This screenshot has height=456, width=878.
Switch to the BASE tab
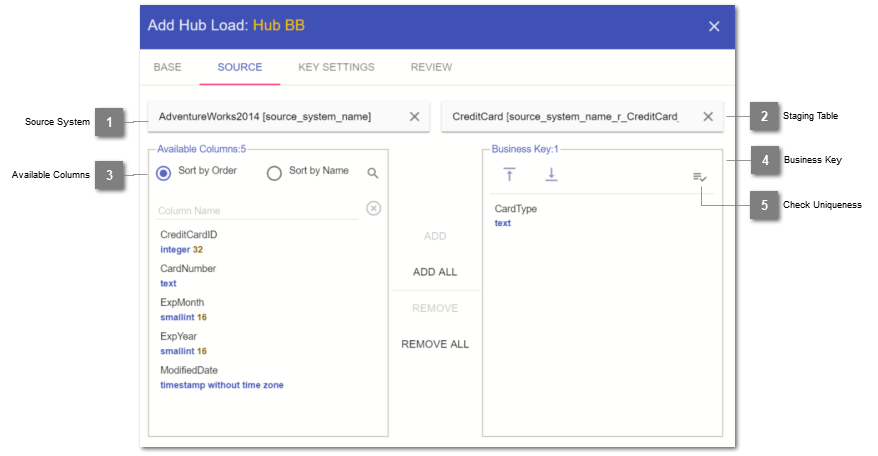coord(168,67)
